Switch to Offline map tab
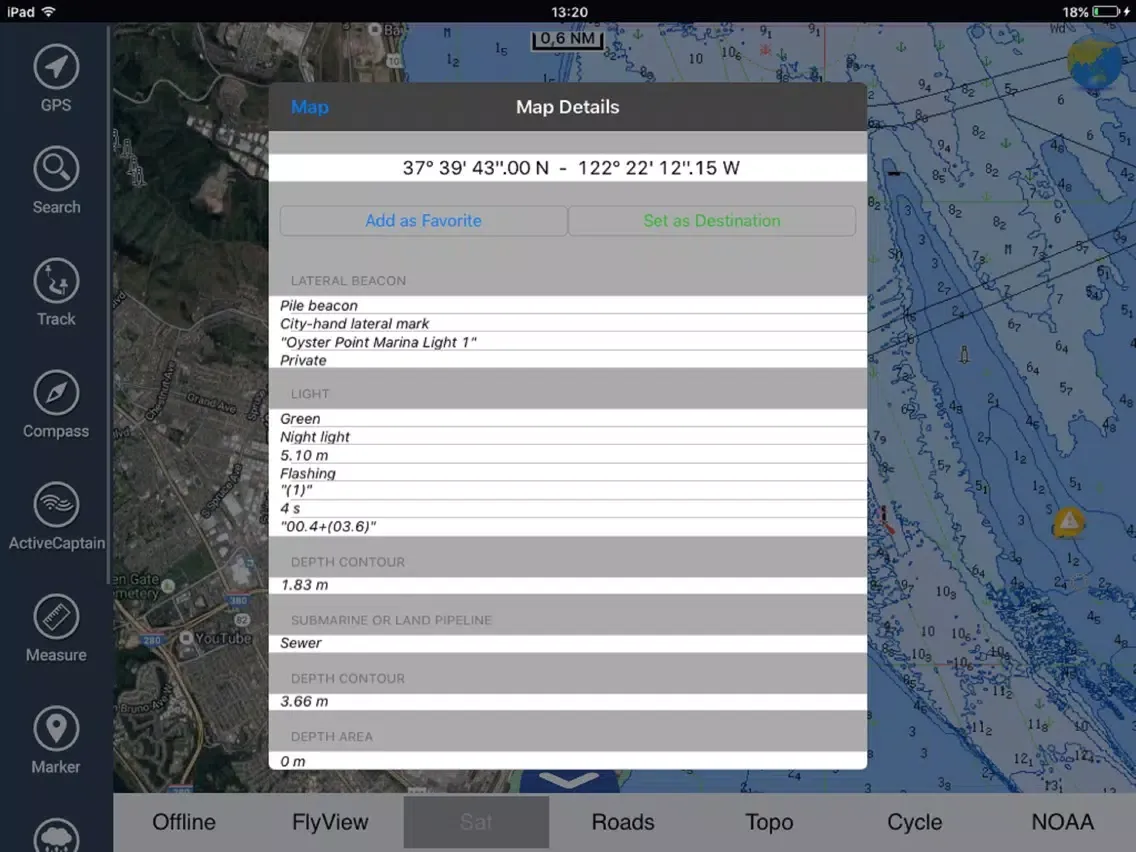This screenshot has width=1136, height=852. tap(184, 822)
